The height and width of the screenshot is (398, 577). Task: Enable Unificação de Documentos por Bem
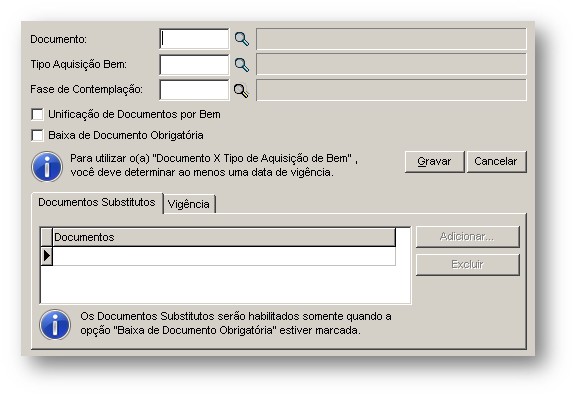(x=38, y=114)
